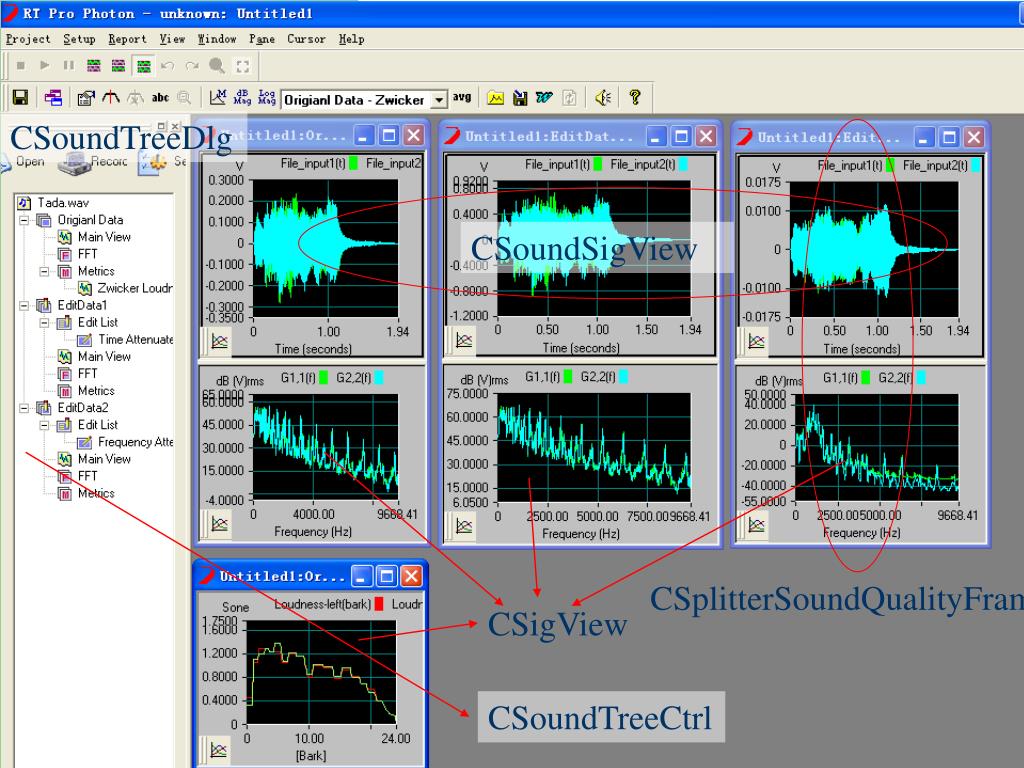This screenshot has height=768, width=1024.
Task: Click the red Loudness-left(bark) legend swatch
Action: click(x=379, y=604)
